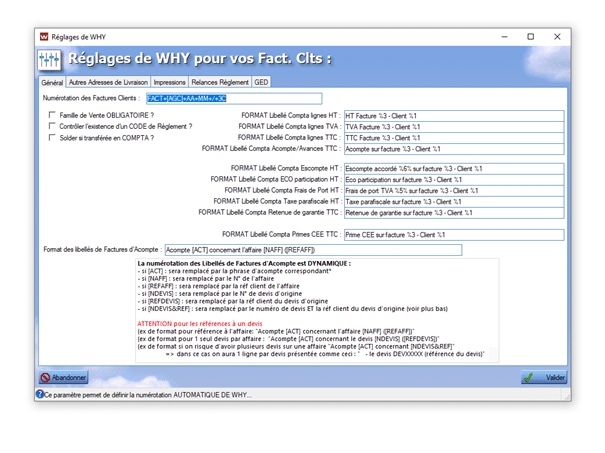The height and width of the screenshot is (453, 605).
Task: Toggle Contrôler l'existence d'un CODE de Règlement
Action: click(52, 126)
